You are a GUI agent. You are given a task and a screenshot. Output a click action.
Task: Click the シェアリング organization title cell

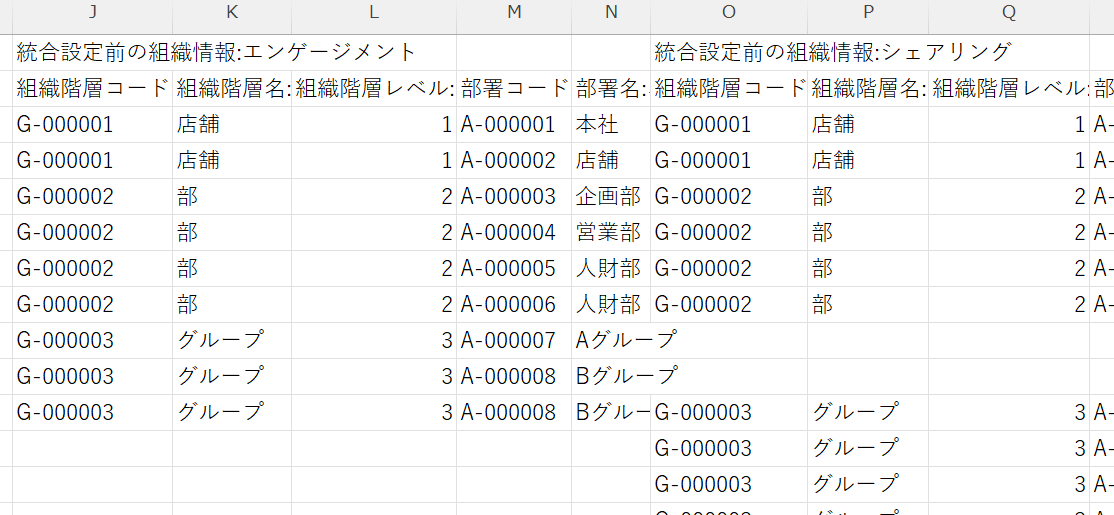click(x=832, y=52)
